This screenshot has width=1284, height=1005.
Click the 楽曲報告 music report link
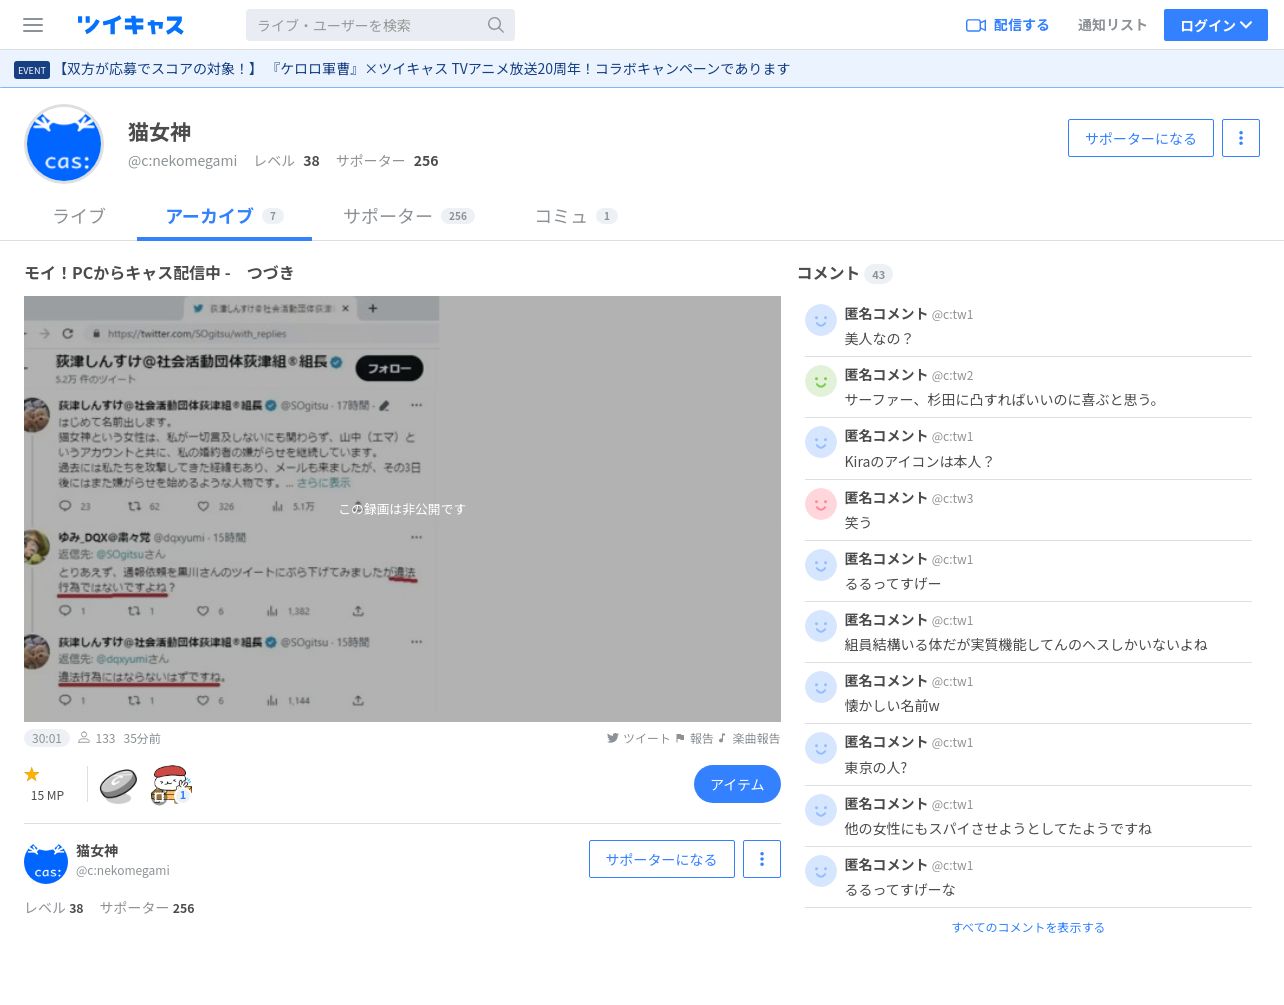(x=749, y=738)
